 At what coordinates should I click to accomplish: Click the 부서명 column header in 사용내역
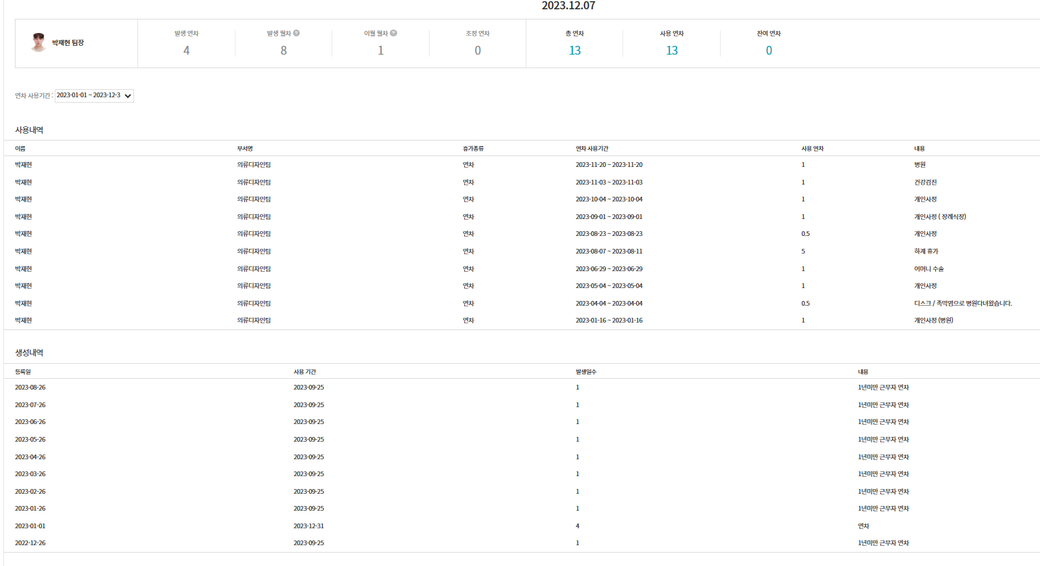click(245, 148)
